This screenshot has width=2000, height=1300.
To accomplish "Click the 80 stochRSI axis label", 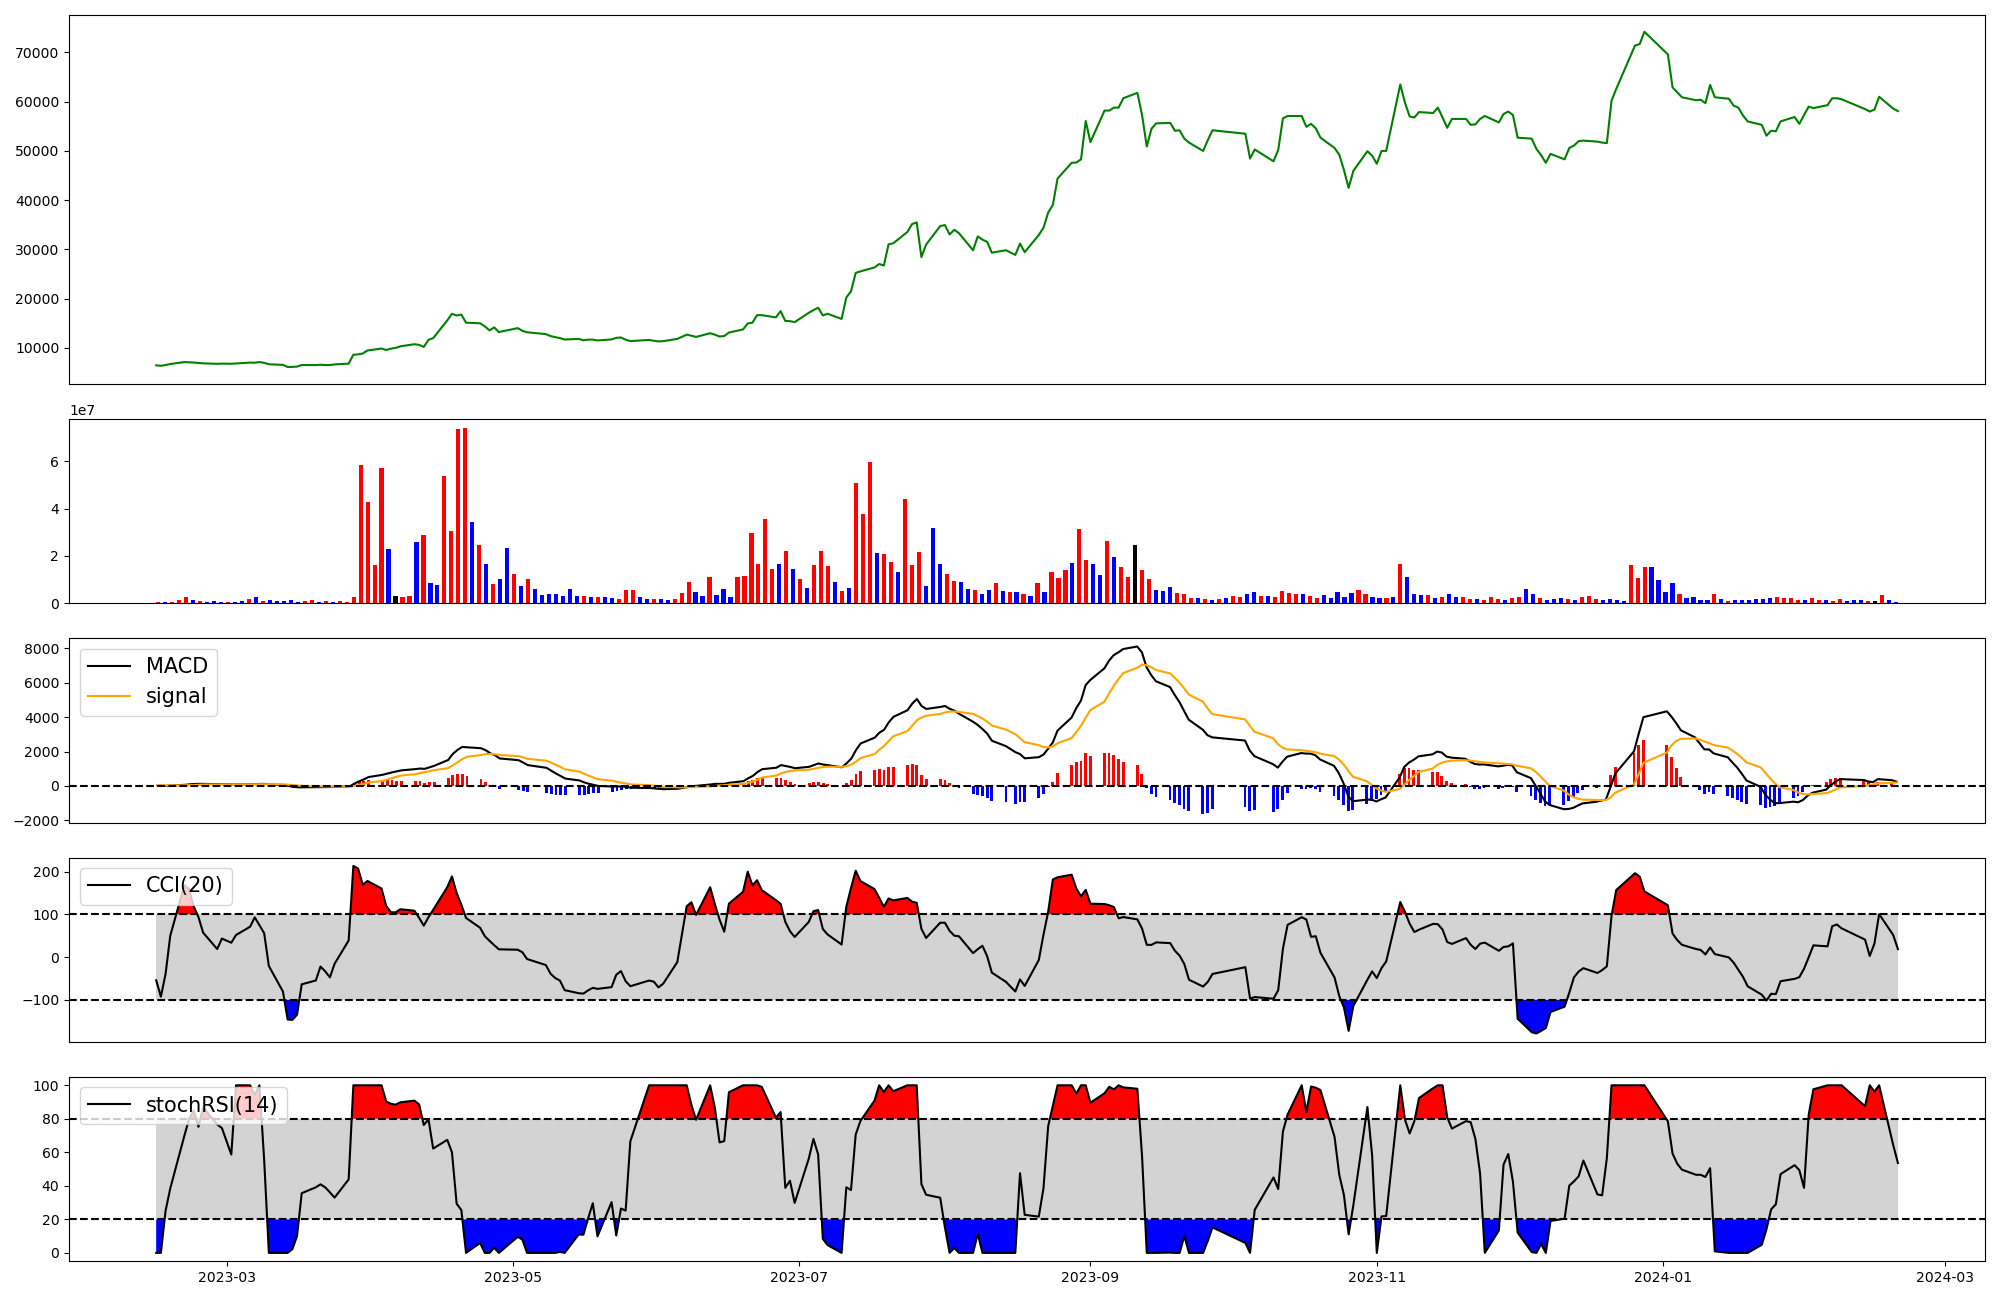I will [x=50, y=1119].
